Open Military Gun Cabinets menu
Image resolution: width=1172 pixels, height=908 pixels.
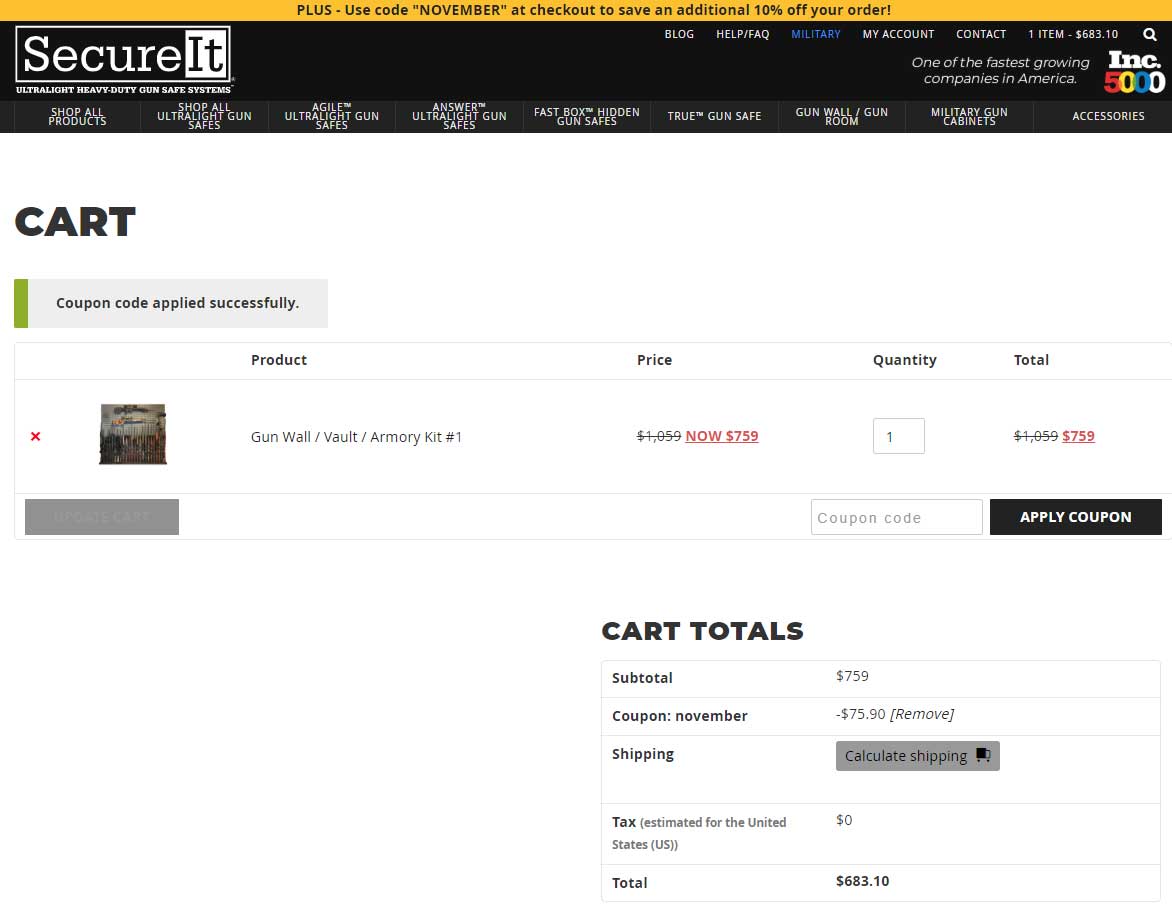[x=969, y=117]
